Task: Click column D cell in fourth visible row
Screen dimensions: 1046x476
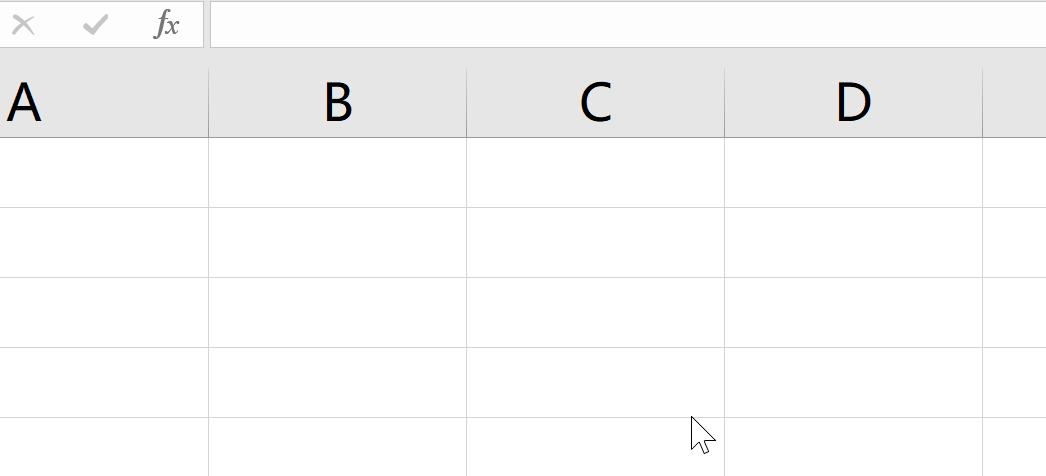Action: pos(853,383)
